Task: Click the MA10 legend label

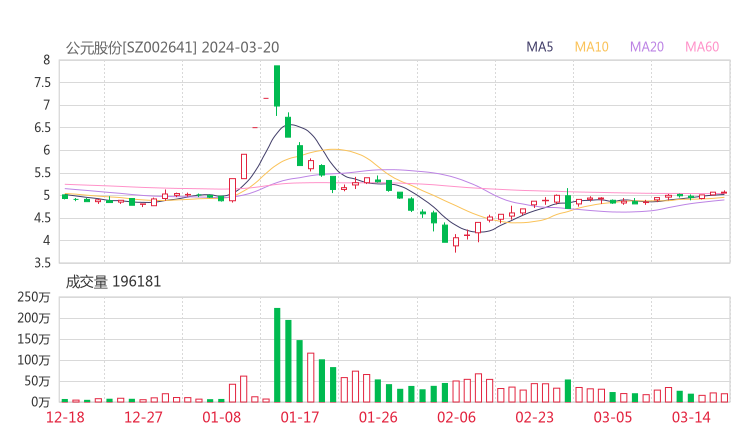Action: (591, 47)
